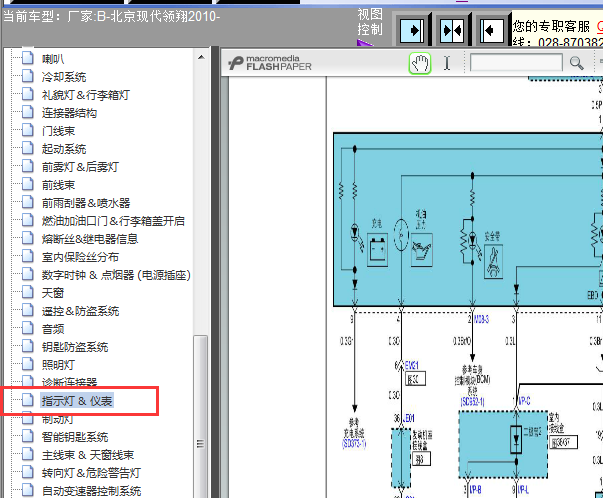
Task: Select 熔断丝&继电器信息 entry
Action: pyautogui.click(x=90, y=239)
